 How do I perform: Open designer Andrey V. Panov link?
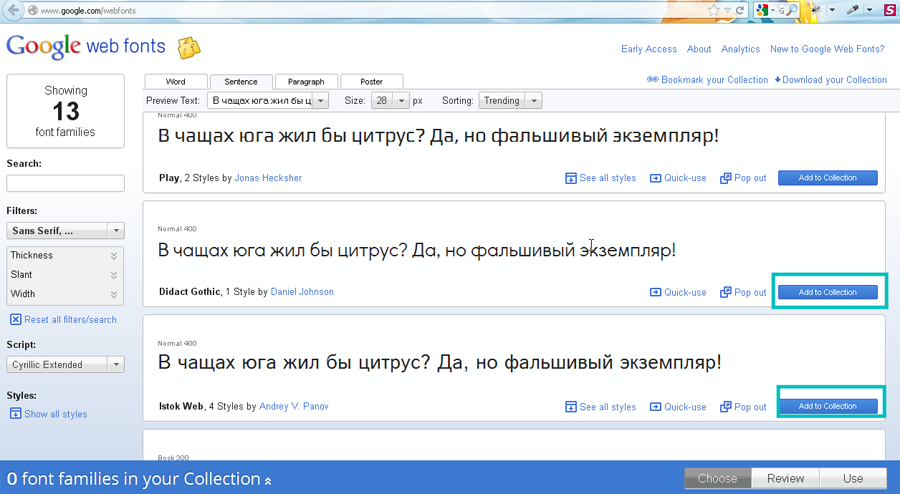(294, 406)
